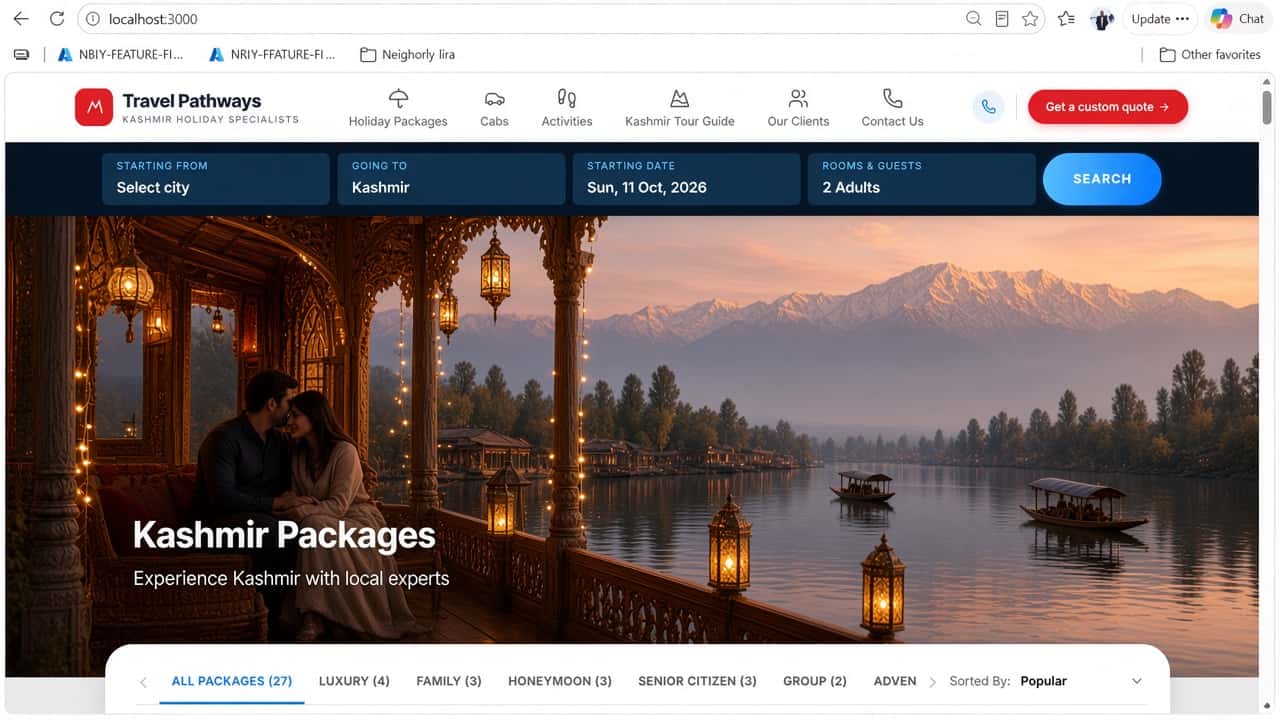The width and height of the screenshot is (1280, 720).
Task: Open the reader view icon in address bar
Action: pos(1002,19)
